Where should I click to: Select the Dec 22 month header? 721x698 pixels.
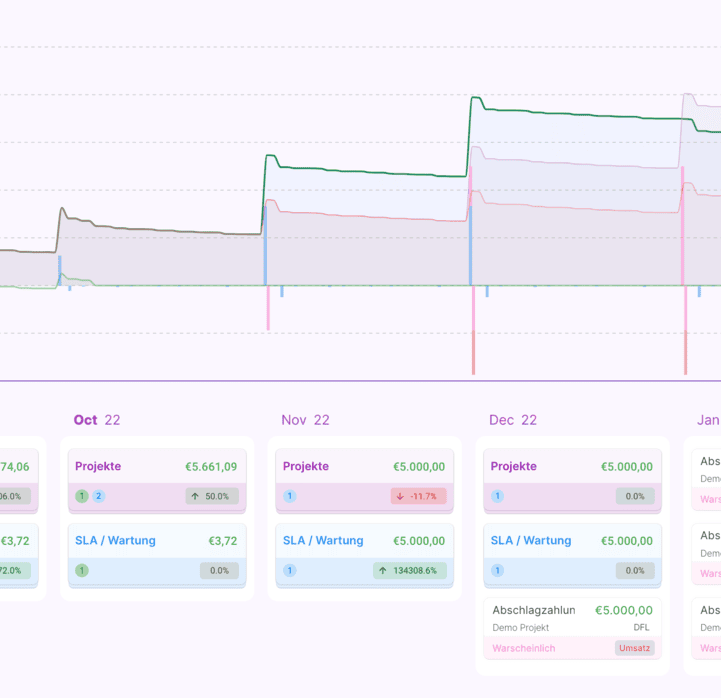(512, 420)
